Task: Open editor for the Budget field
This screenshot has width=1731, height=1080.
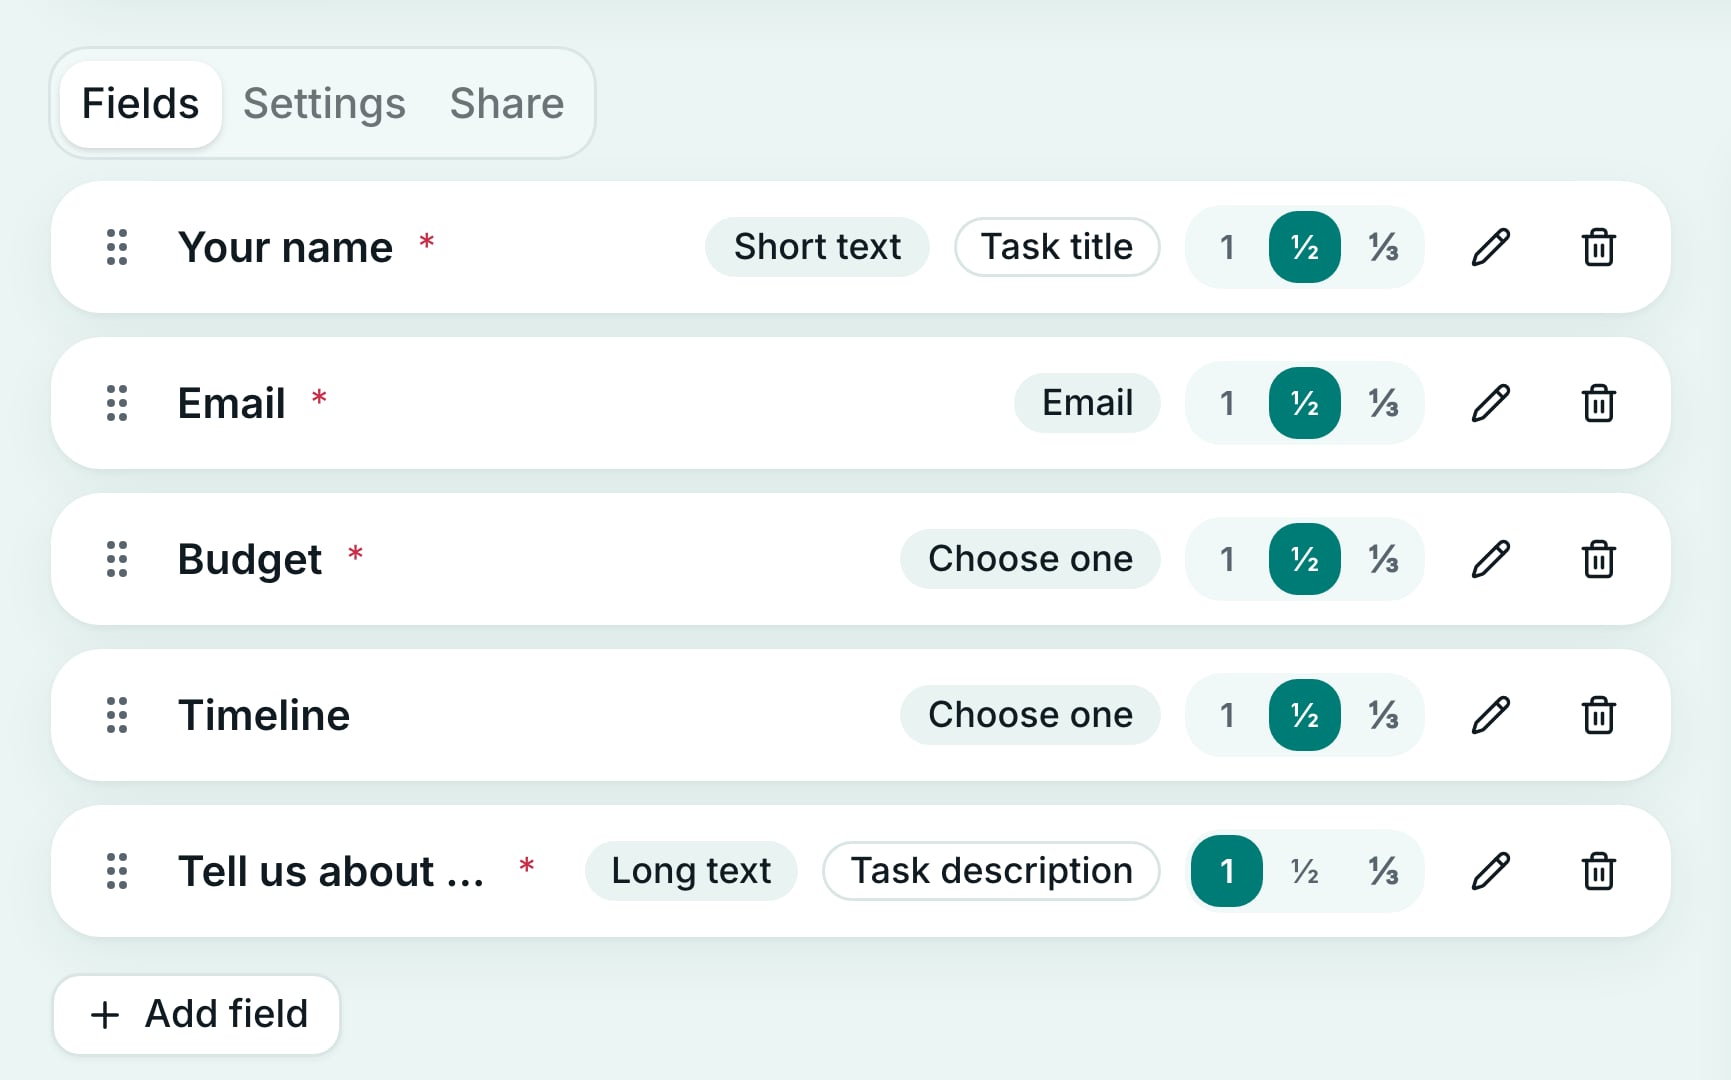Action: [1490, 559]
